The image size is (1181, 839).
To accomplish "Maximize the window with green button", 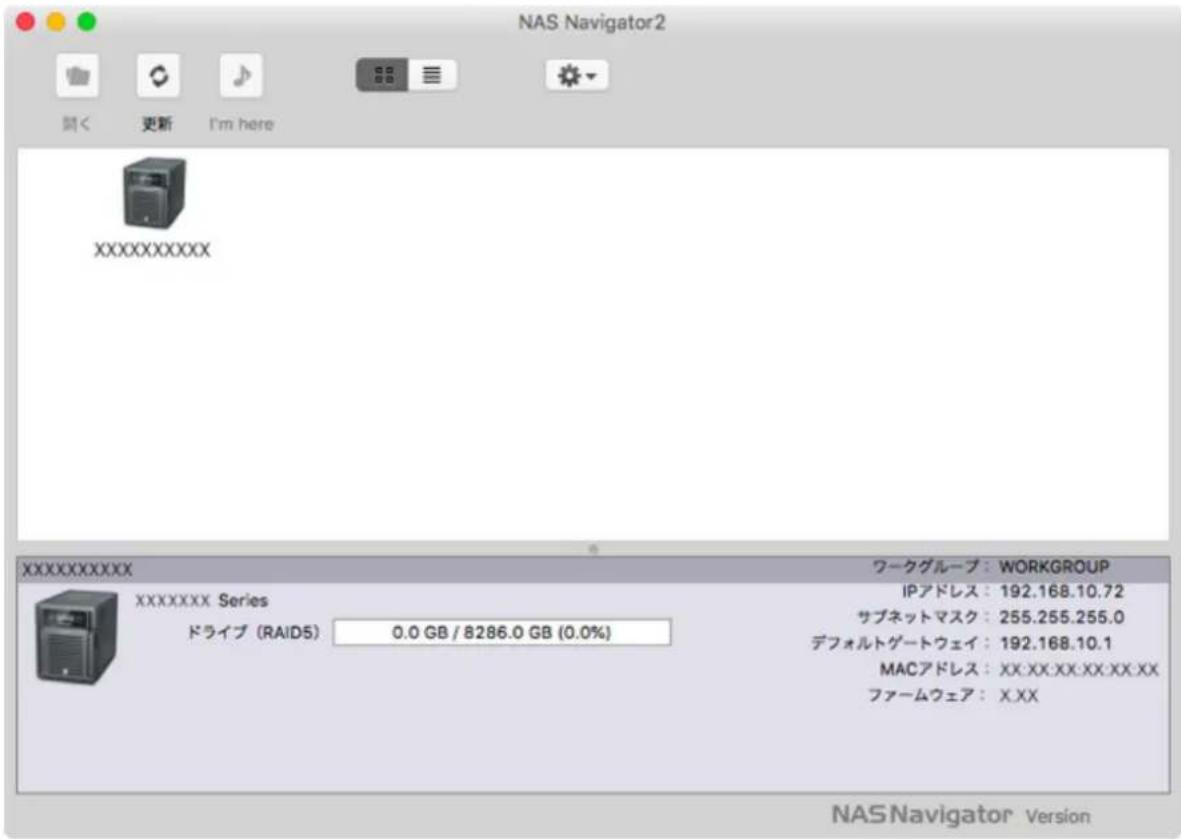I will (87, 22).
